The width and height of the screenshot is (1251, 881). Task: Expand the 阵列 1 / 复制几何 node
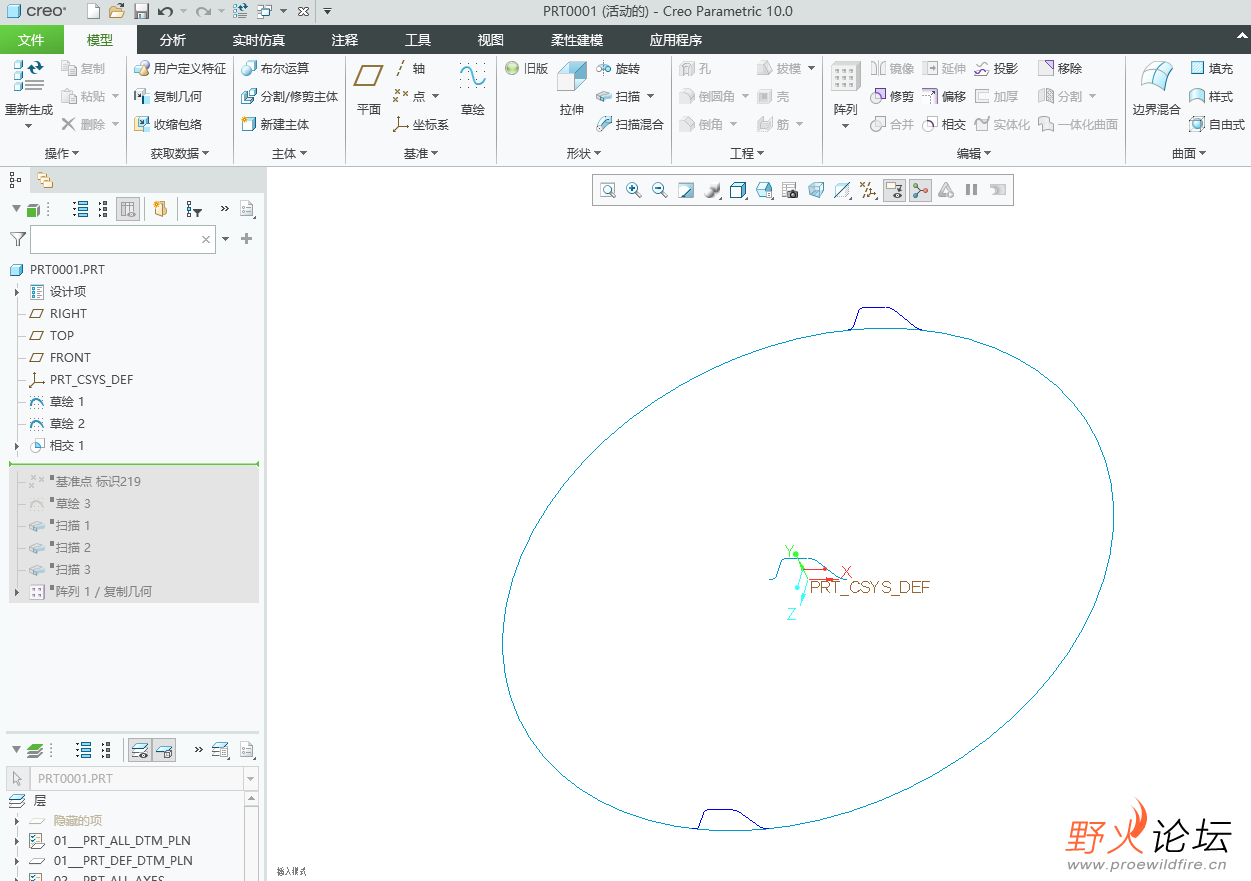tap(17, 592)
